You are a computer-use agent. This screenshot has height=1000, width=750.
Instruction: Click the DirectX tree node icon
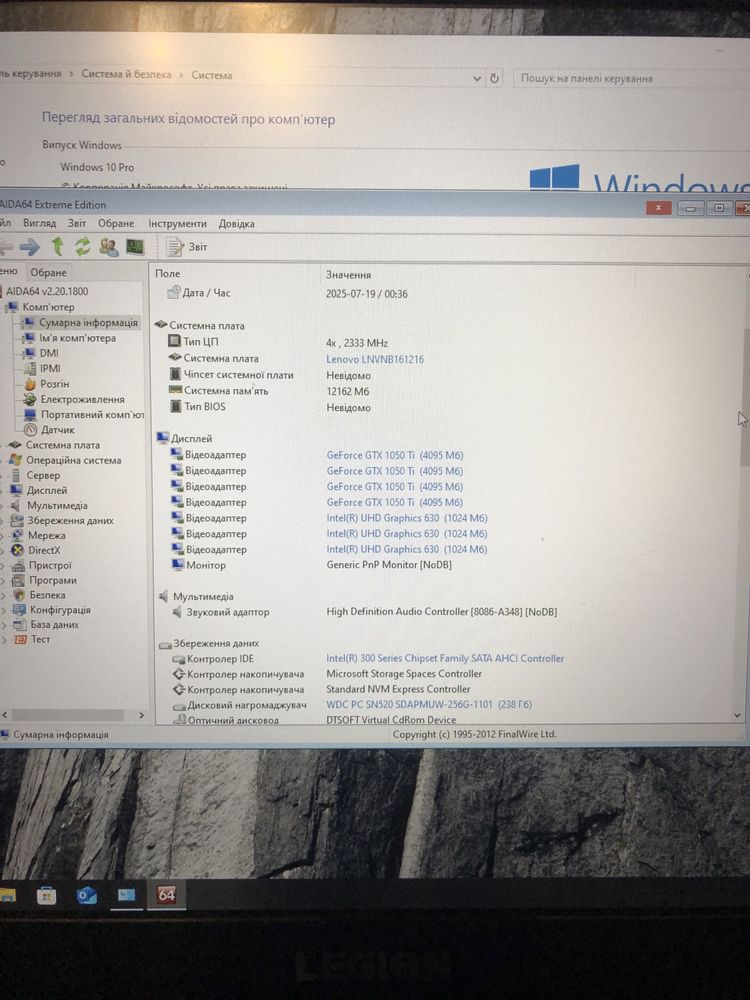(18, 550)
